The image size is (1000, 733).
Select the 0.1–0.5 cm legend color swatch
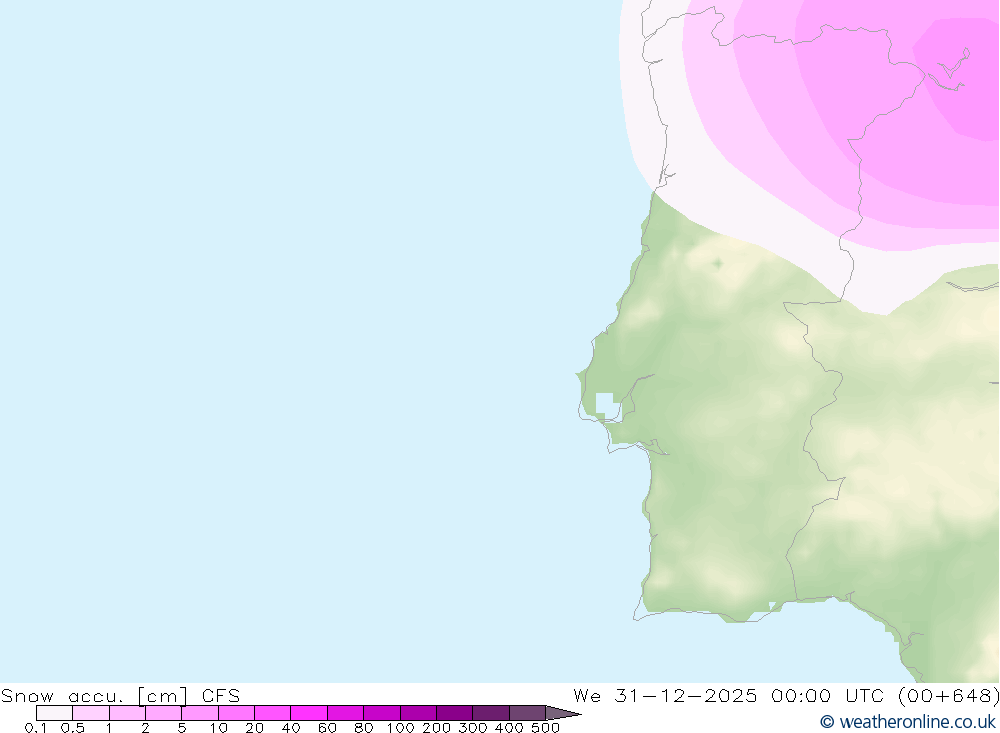coord(54,713)
